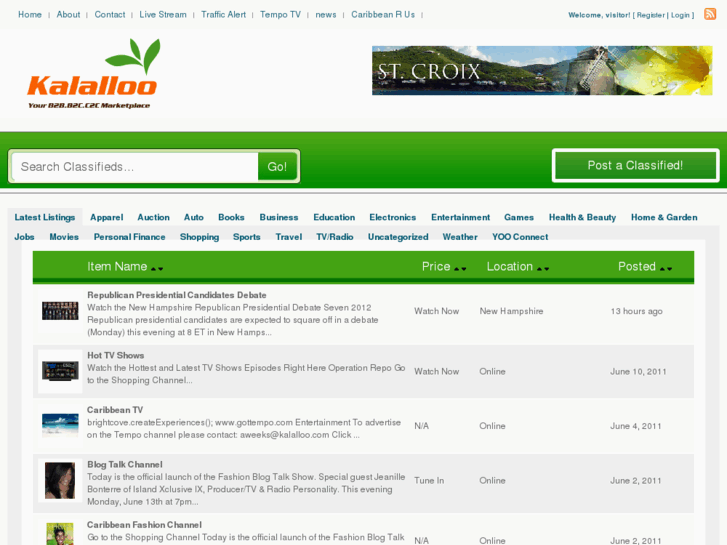This screenshot has width=727, height=545.
Task: Select the Travel category tab
Action: (288, 237)
